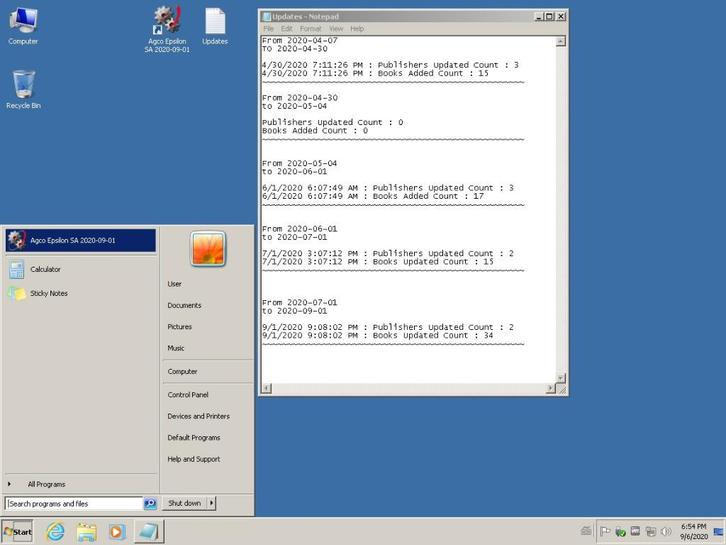The height and width of the screenshot is (545, 726).
Task: Expand the All Programs list
Action: point(46,484)
